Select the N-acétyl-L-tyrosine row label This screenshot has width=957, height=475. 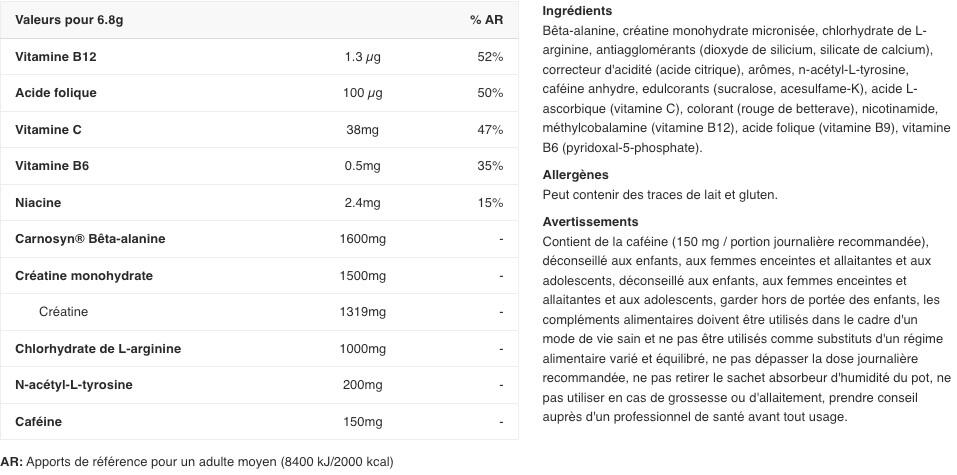pos(74,385)
